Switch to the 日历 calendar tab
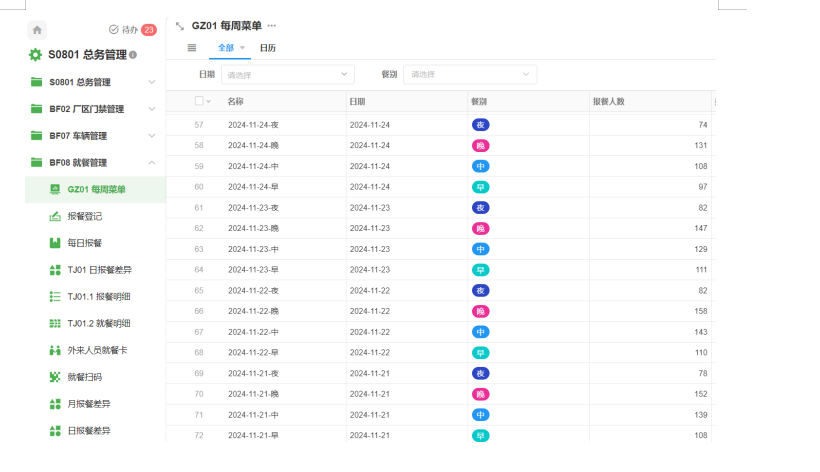 [268, 48]
